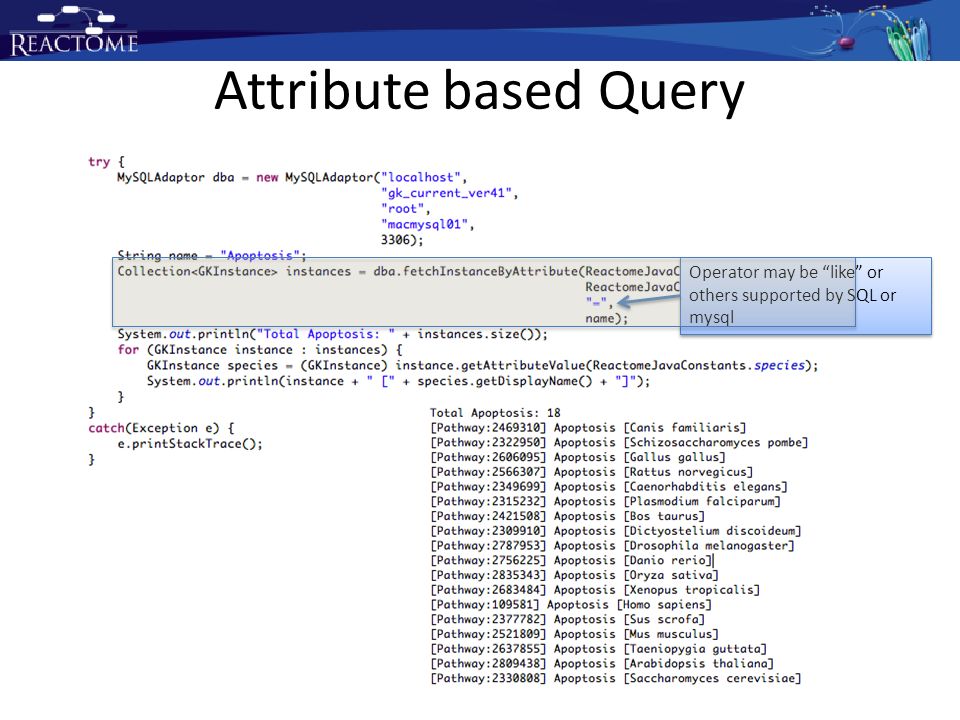
Task: Click the getAttributeValue species code line
Action: pyautogui.click(x=482, y=366)
